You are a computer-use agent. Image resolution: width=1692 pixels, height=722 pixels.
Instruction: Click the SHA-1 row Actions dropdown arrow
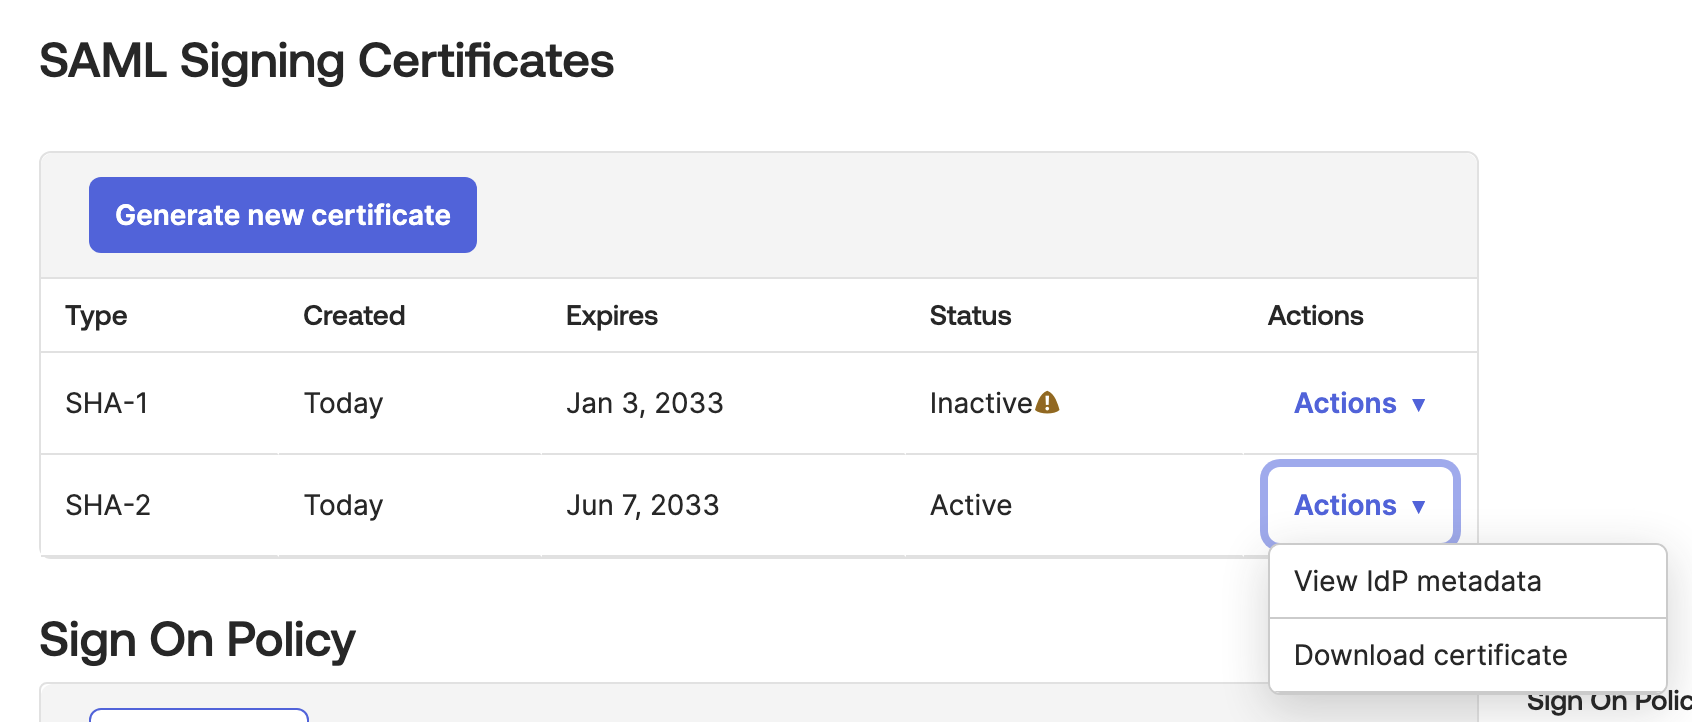click(1418, 405)
